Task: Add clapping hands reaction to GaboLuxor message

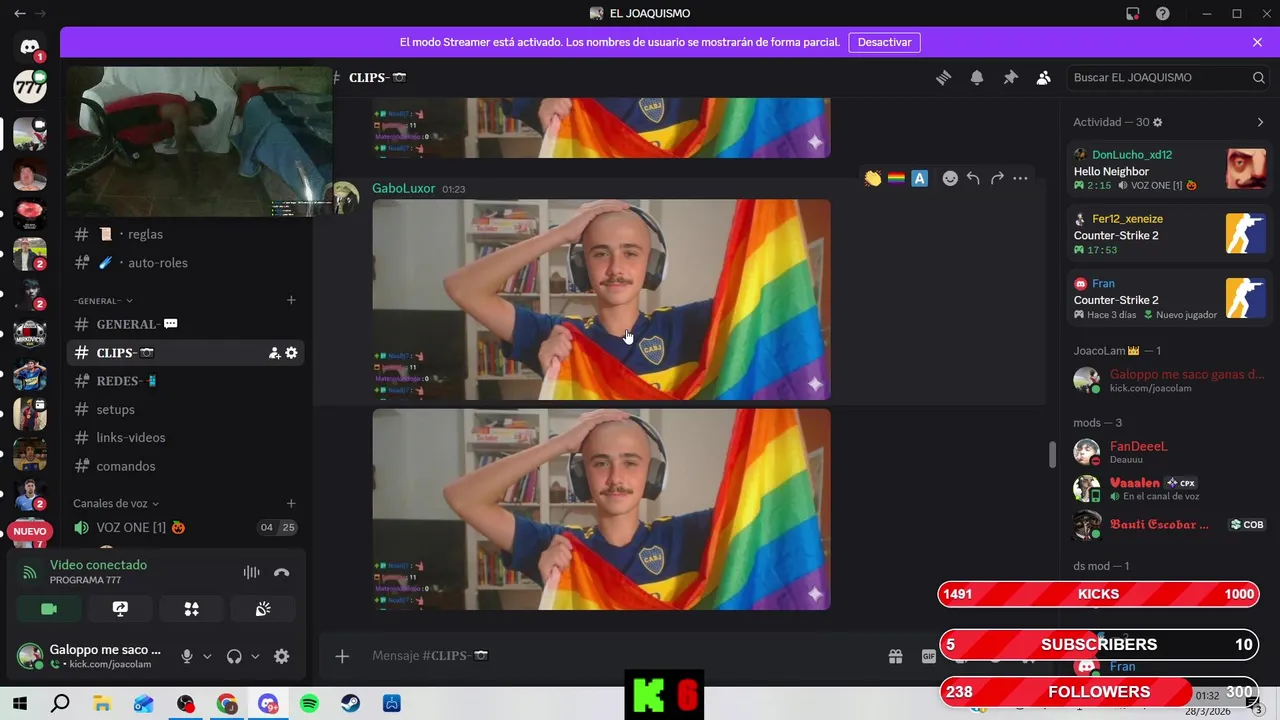Action: (x=873, y=179)
